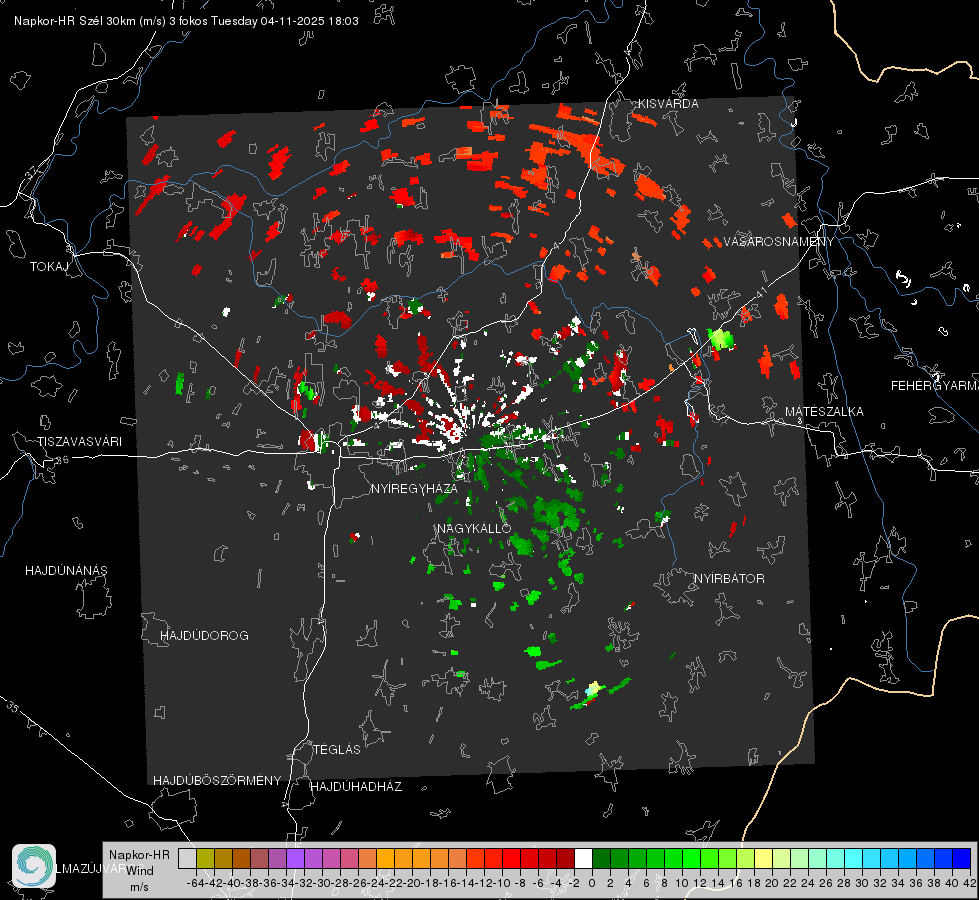Click the FEHÉRGYARMAT label at right edge
The image size is (979, 900).
click(934, 386)
